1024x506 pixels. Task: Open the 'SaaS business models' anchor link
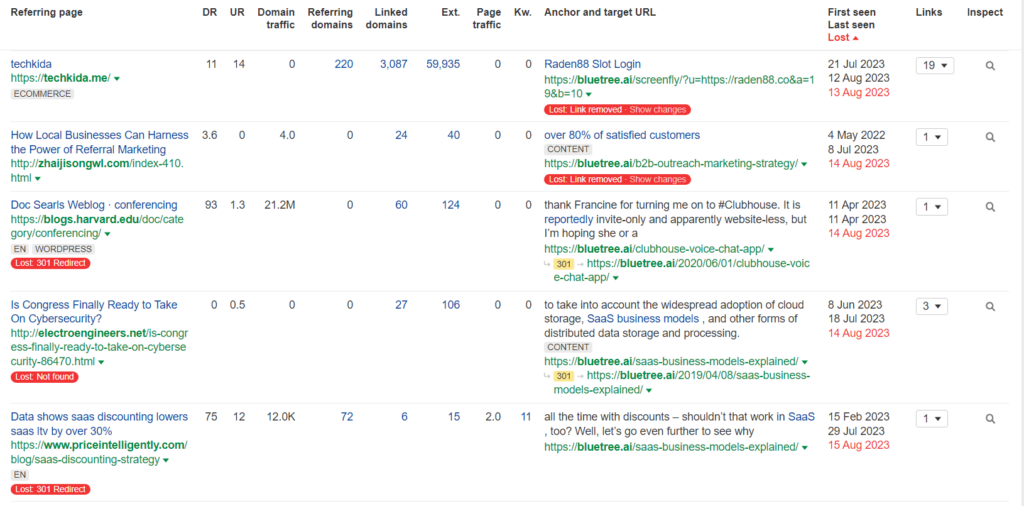pos(643,319)
